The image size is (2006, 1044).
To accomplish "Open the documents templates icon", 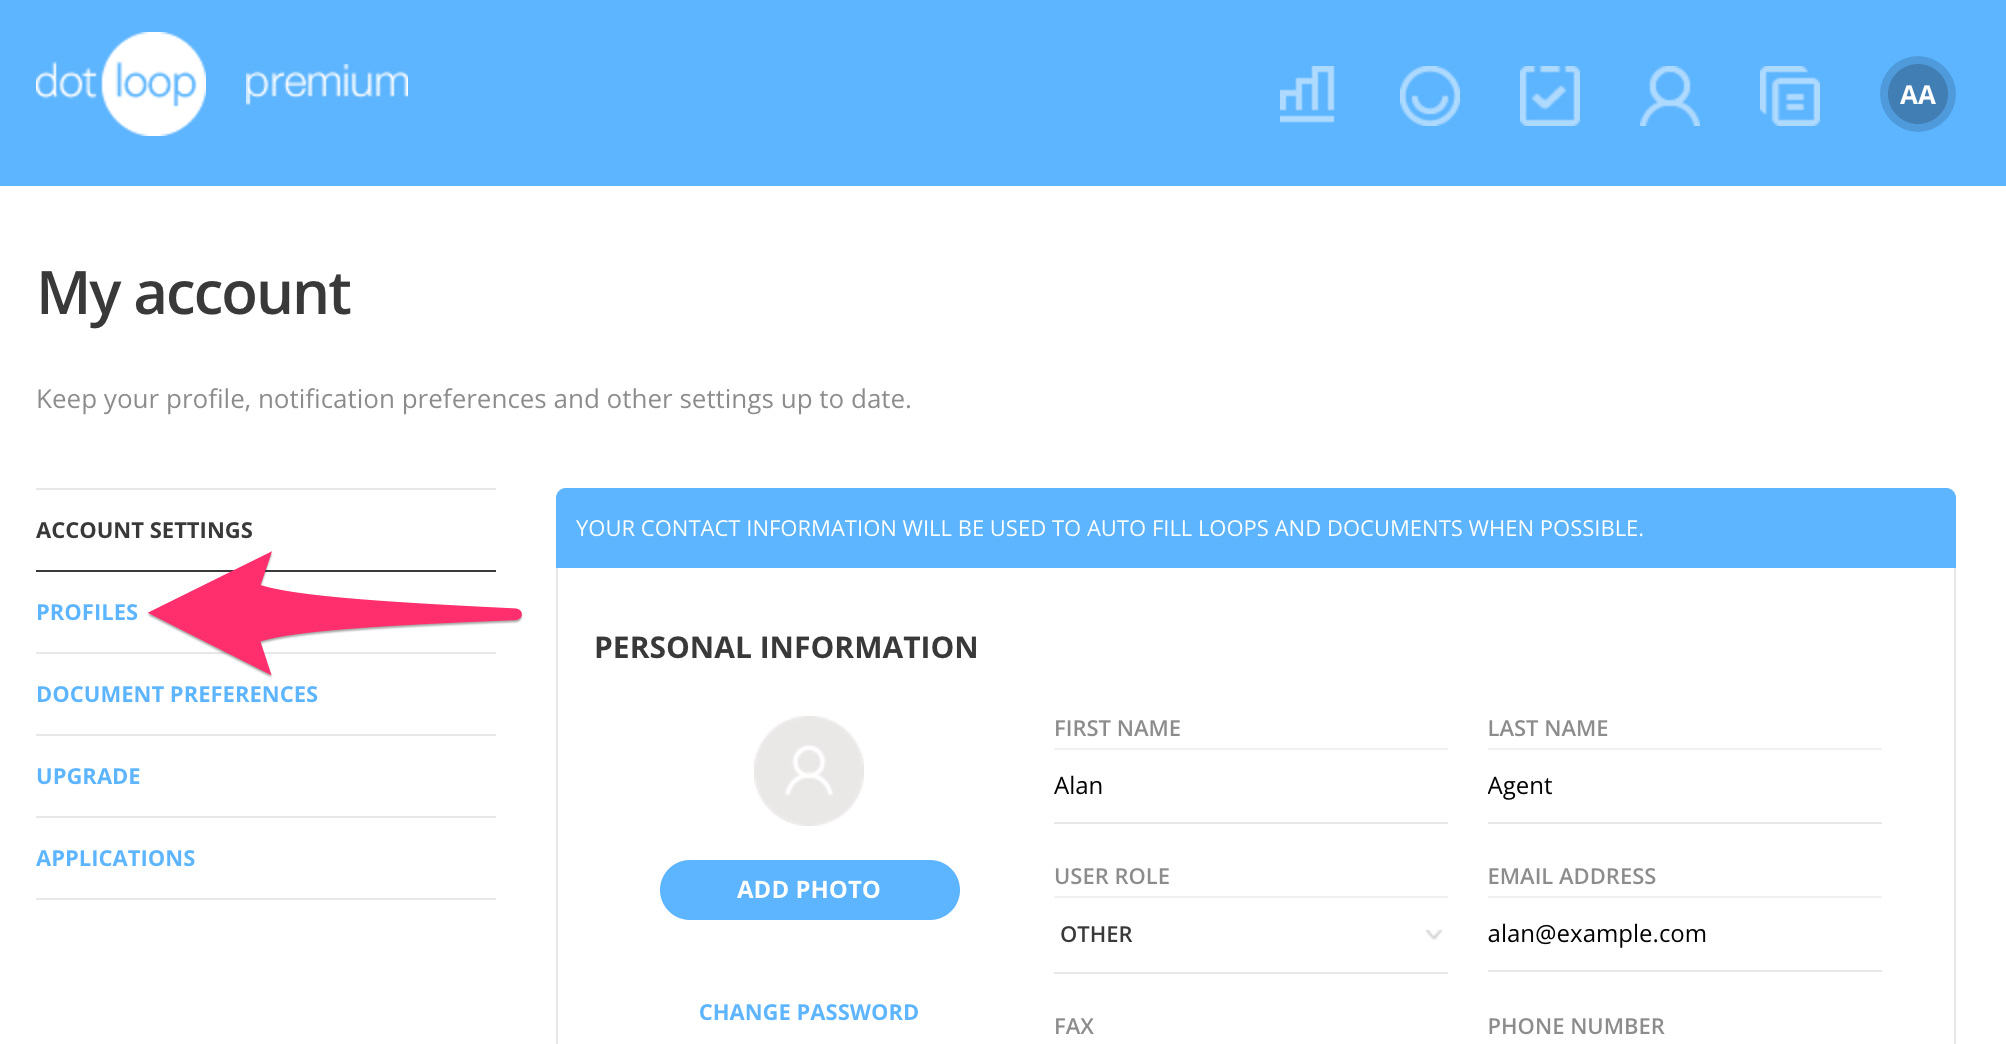I will click(x=1789, y=96).
